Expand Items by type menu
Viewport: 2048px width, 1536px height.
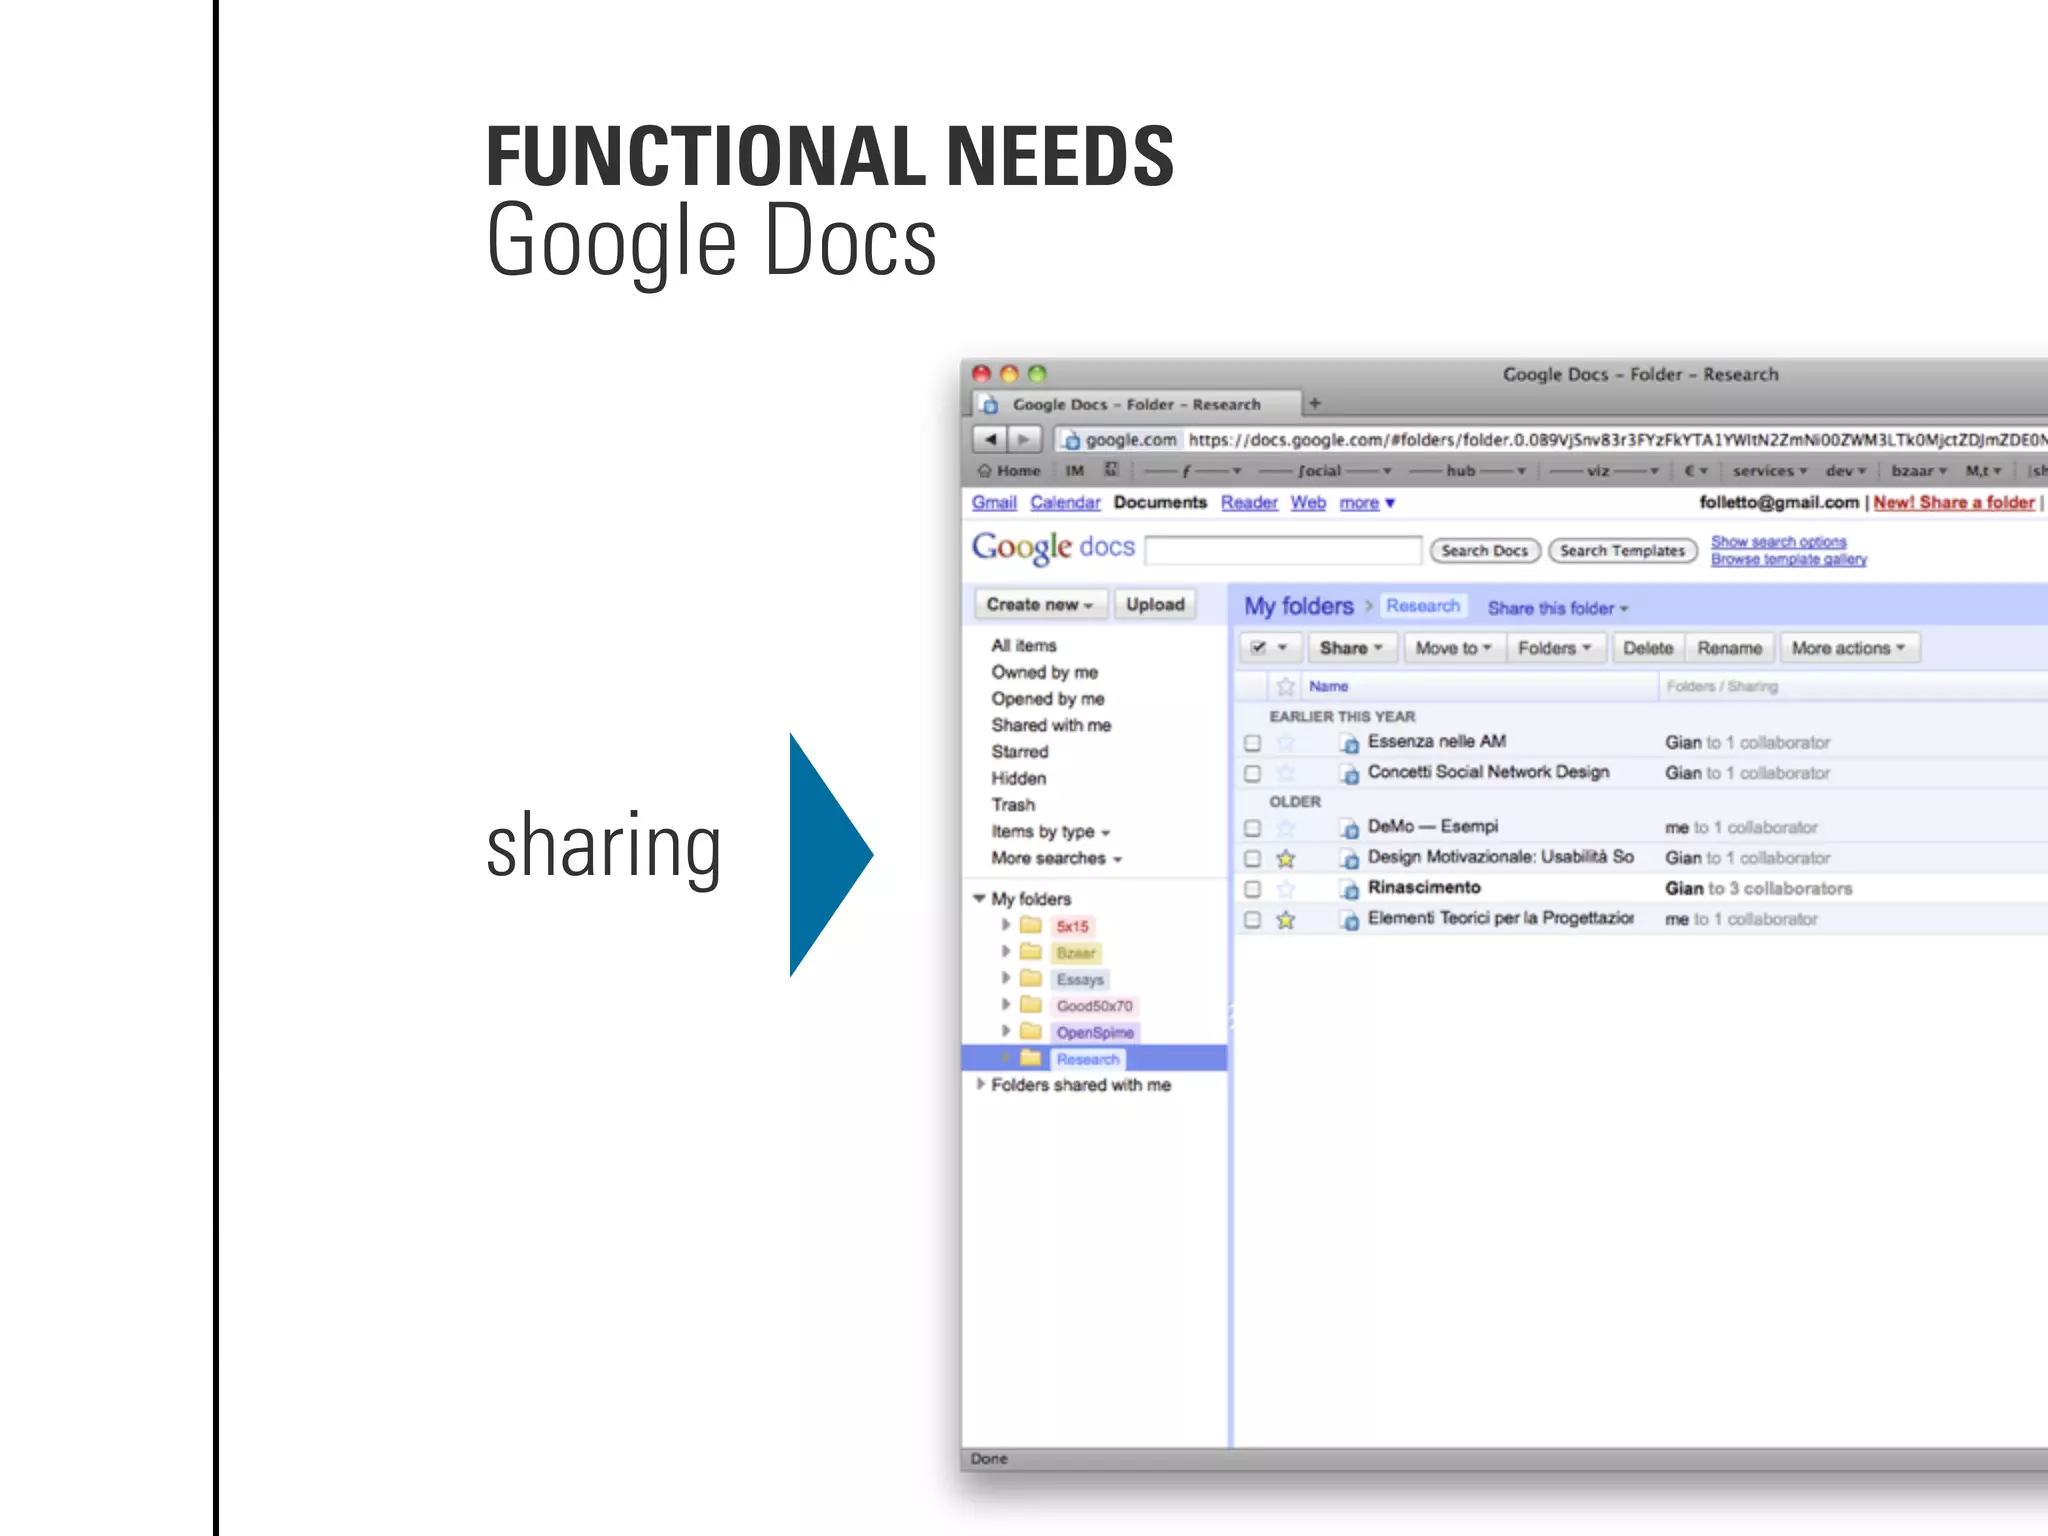click(x=1051, y=832)
